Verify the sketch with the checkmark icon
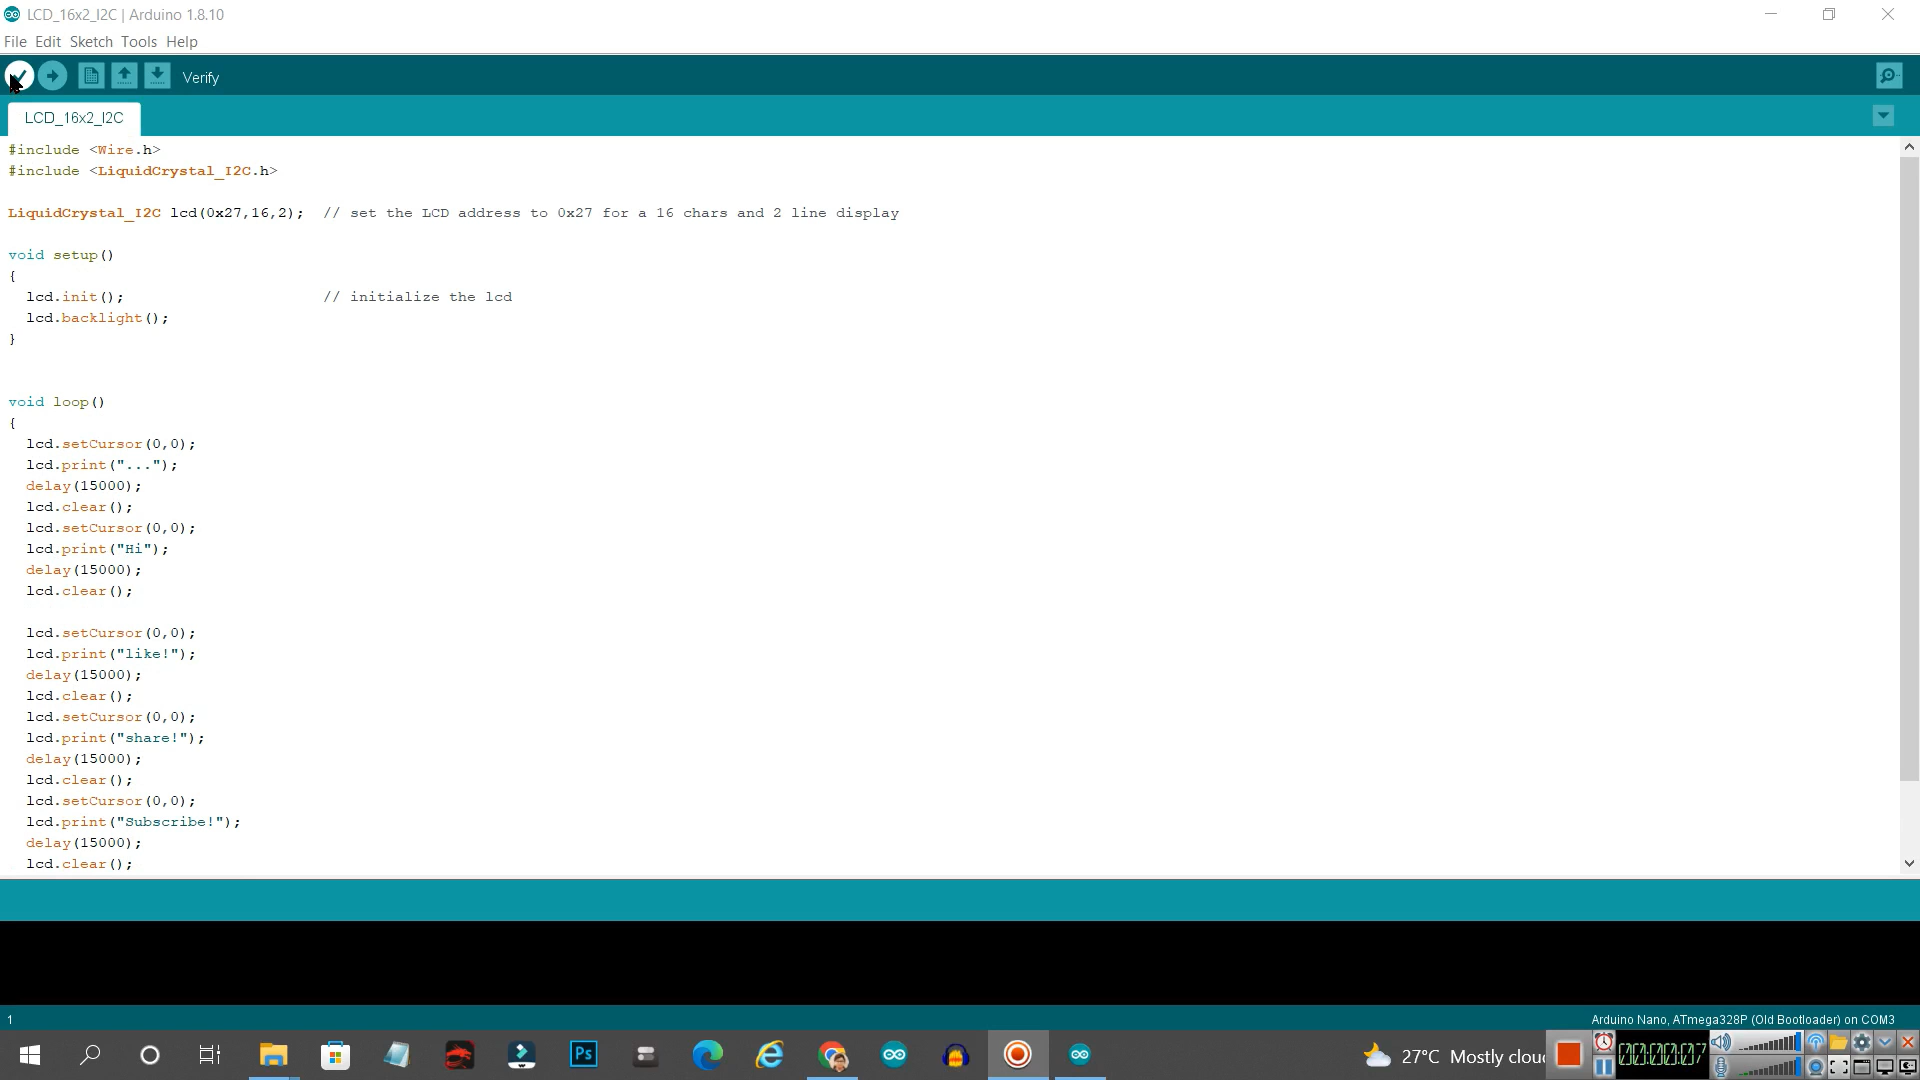The width and height of the screenshot is (1920, 1080). pos(18,75)
